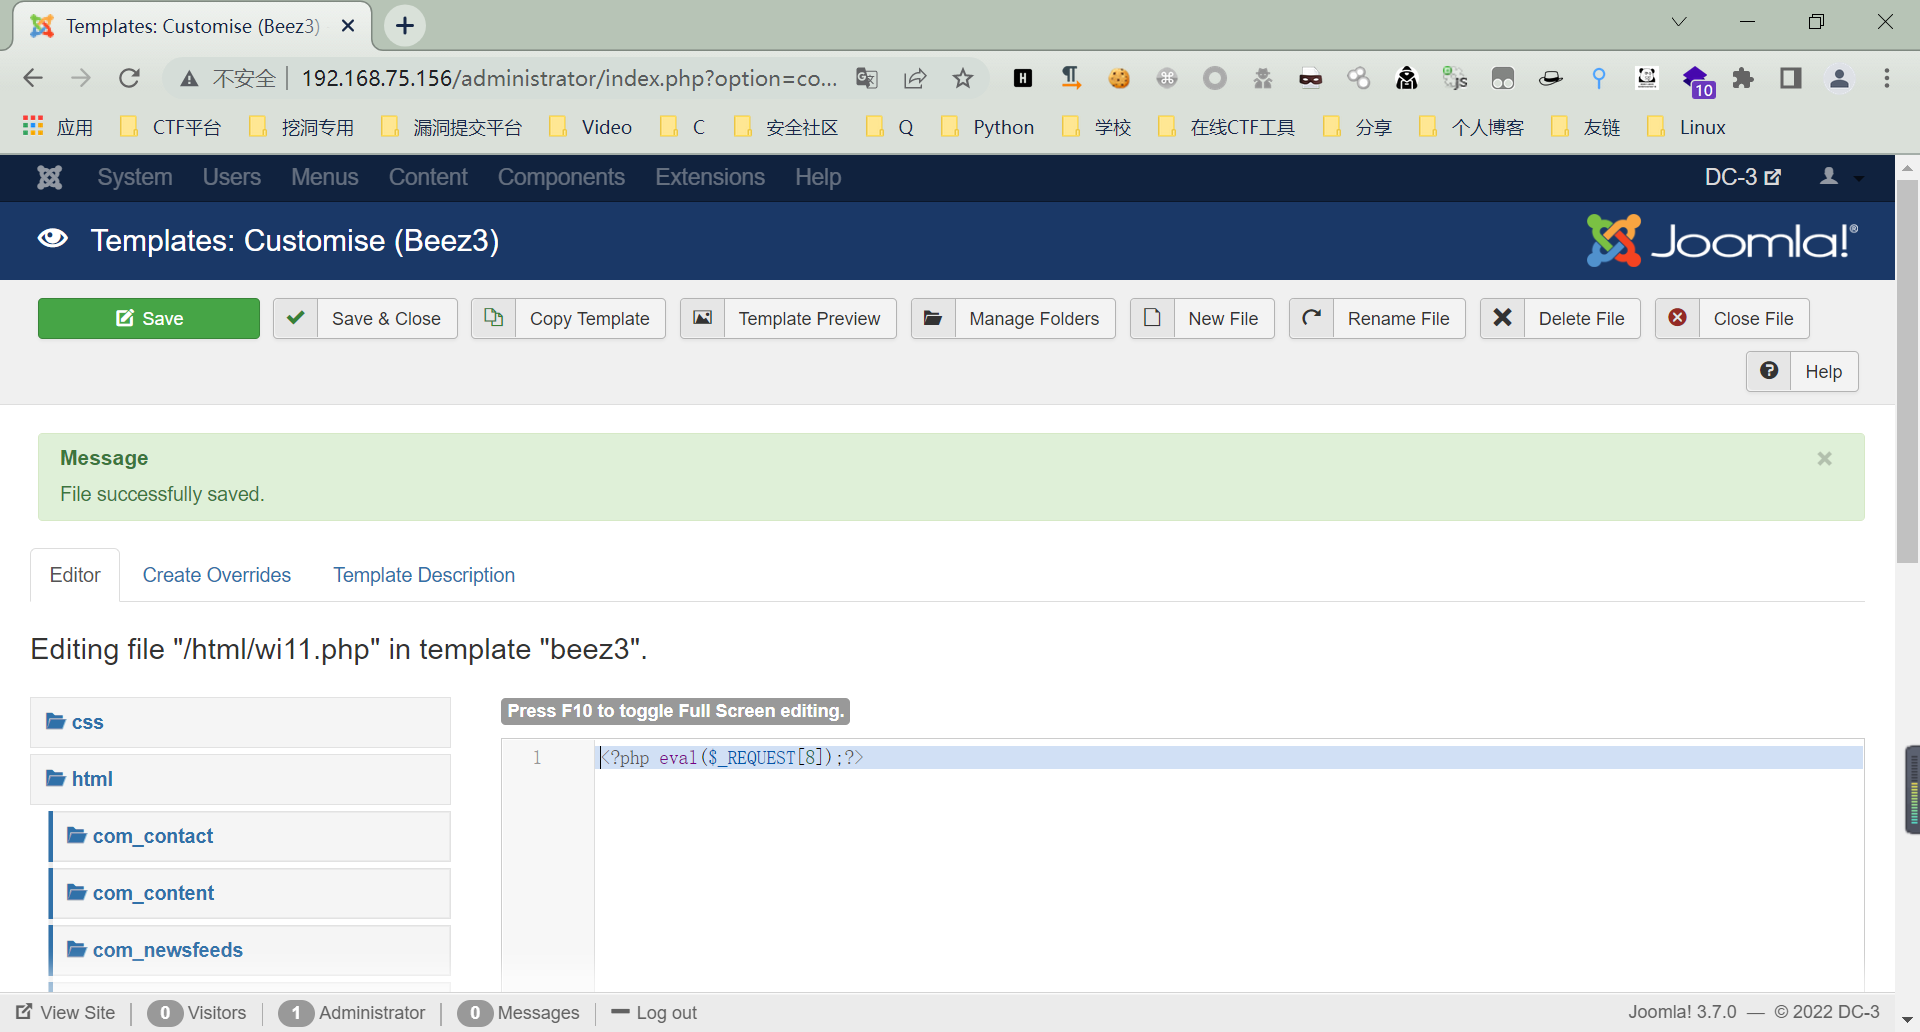
Task: Open the tab search chevron
Action: click(1679, 22)
